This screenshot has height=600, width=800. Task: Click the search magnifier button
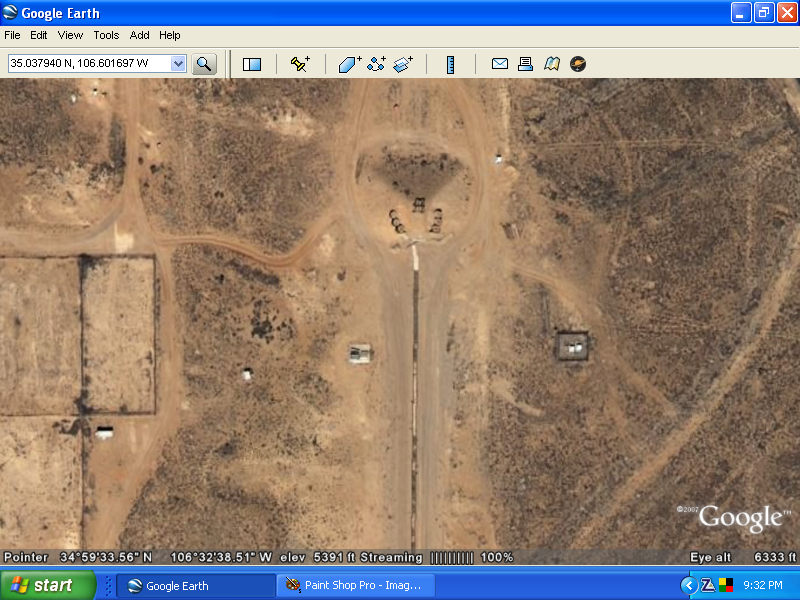click(x=204, y=64)
